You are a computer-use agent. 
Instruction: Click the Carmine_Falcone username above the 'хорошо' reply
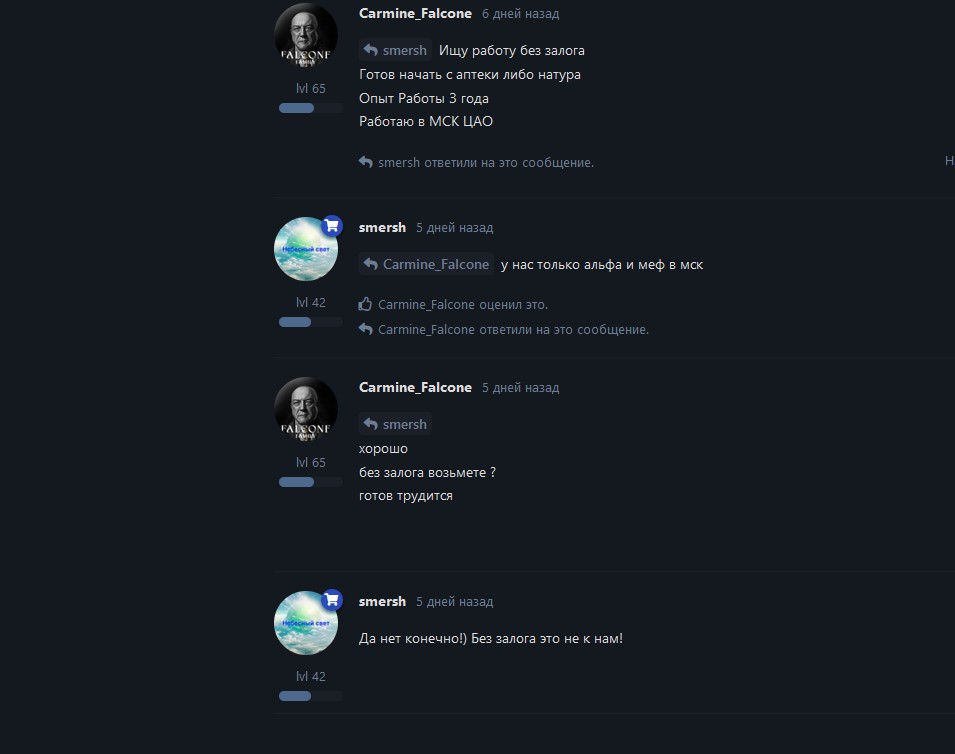[x=415, y=387]
